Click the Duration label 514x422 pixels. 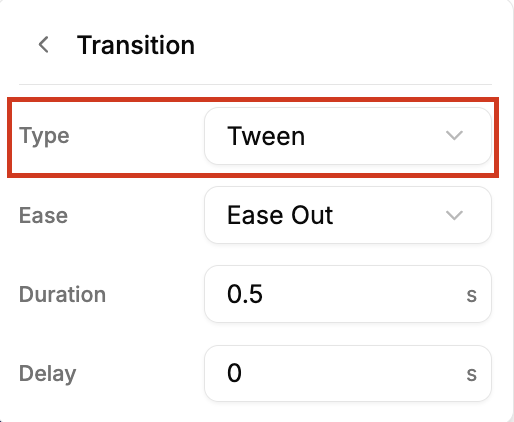62,294
